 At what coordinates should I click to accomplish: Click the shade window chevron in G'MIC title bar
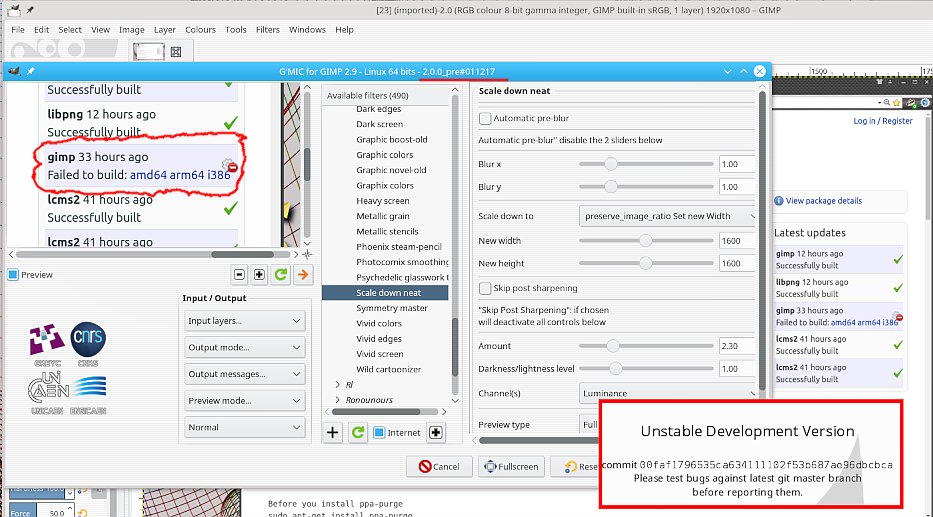(727, 71)
